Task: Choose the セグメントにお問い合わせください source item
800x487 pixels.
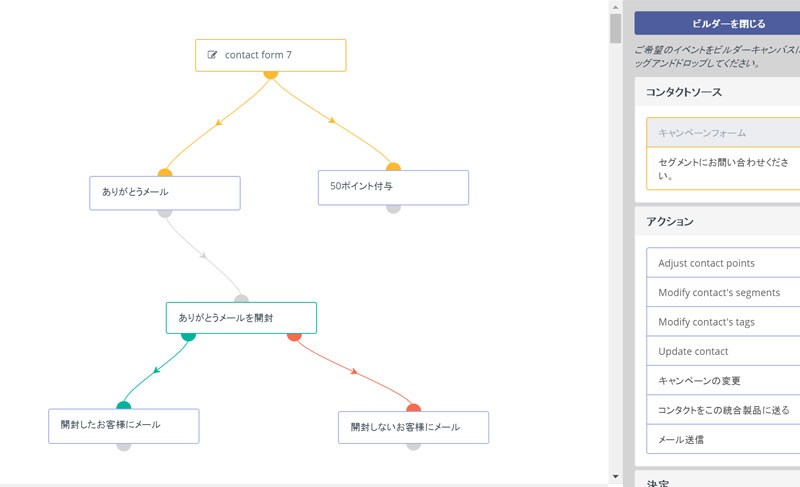Action: tap(723, 169)
